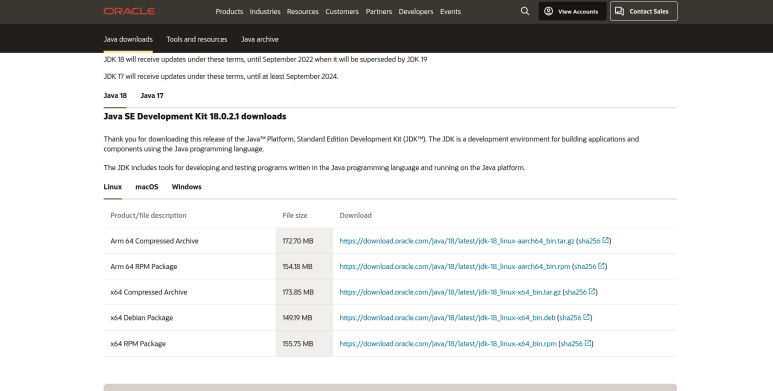Download jdk-18_linux-x64_bin.tar.gz link
The image size is (773, 391).
click(450, 292)
